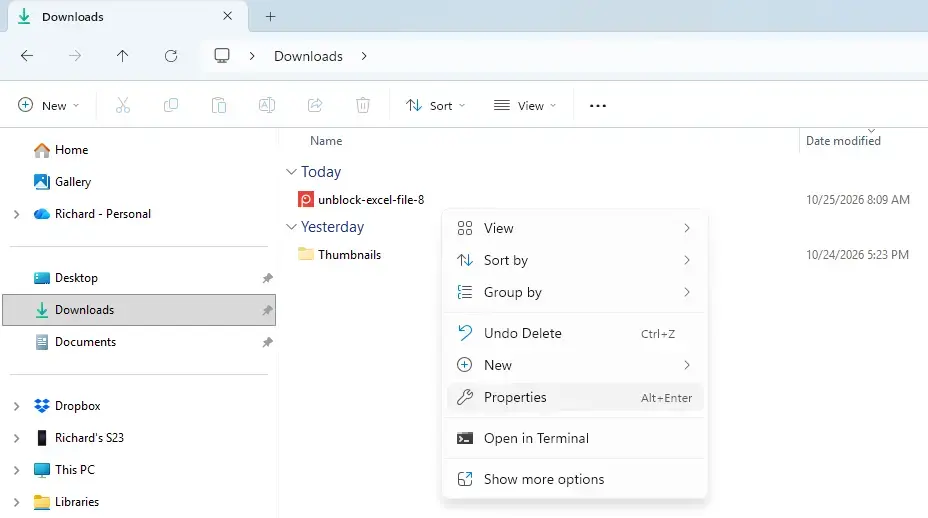Select Dropbox in navigation pane

point(67,406)
